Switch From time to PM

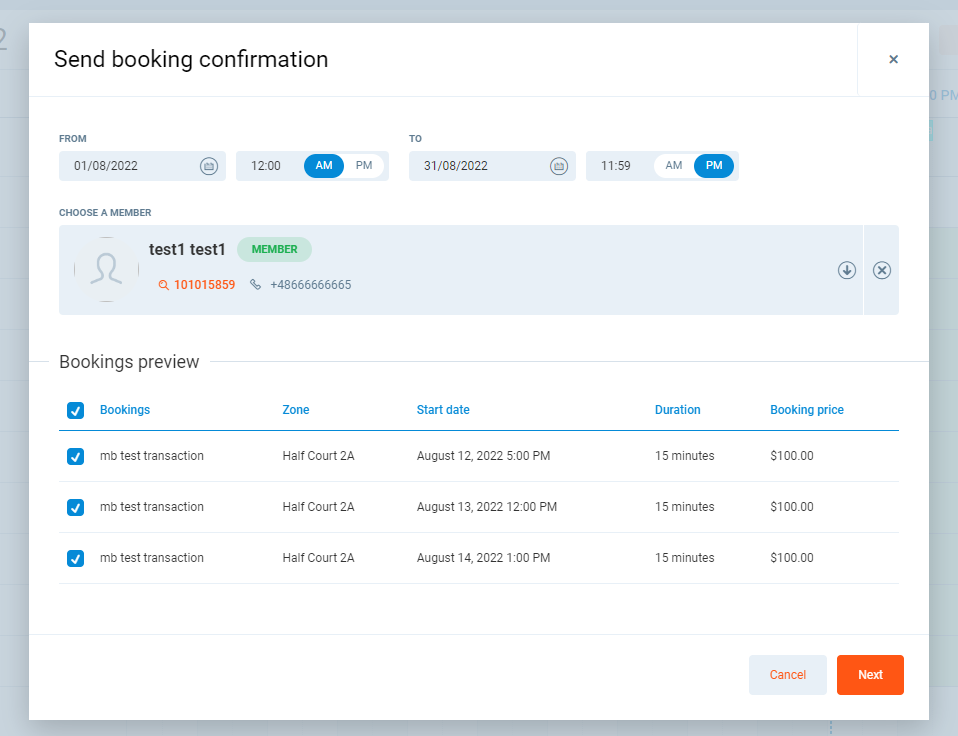(x=364, y=166)
